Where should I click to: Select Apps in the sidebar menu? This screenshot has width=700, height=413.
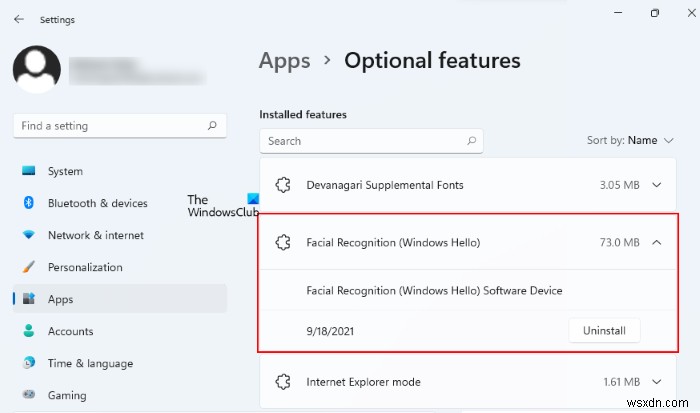60,299
